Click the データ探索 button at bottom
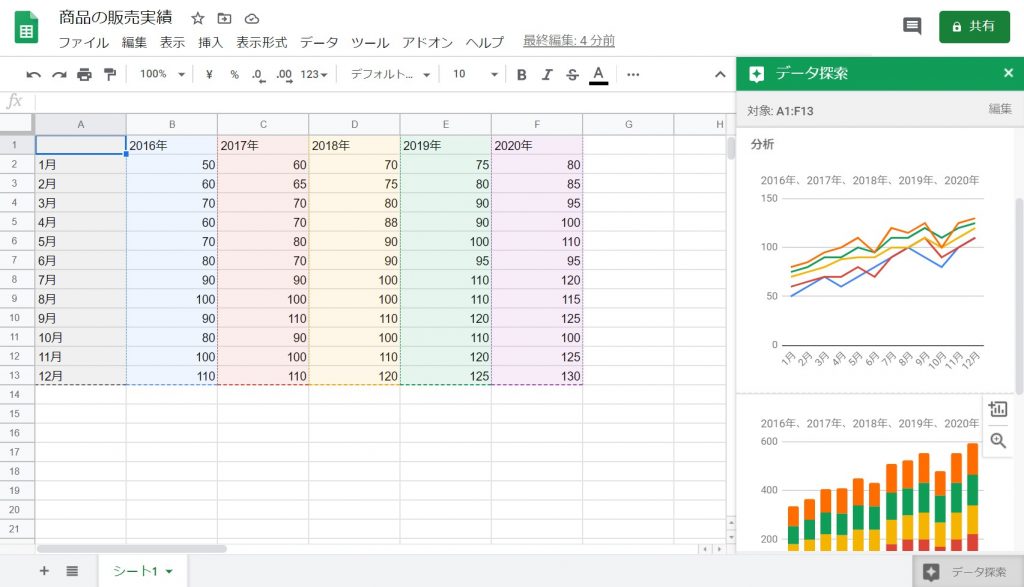This screenshot has height=587, width=1024. click(x=968, y=572)
